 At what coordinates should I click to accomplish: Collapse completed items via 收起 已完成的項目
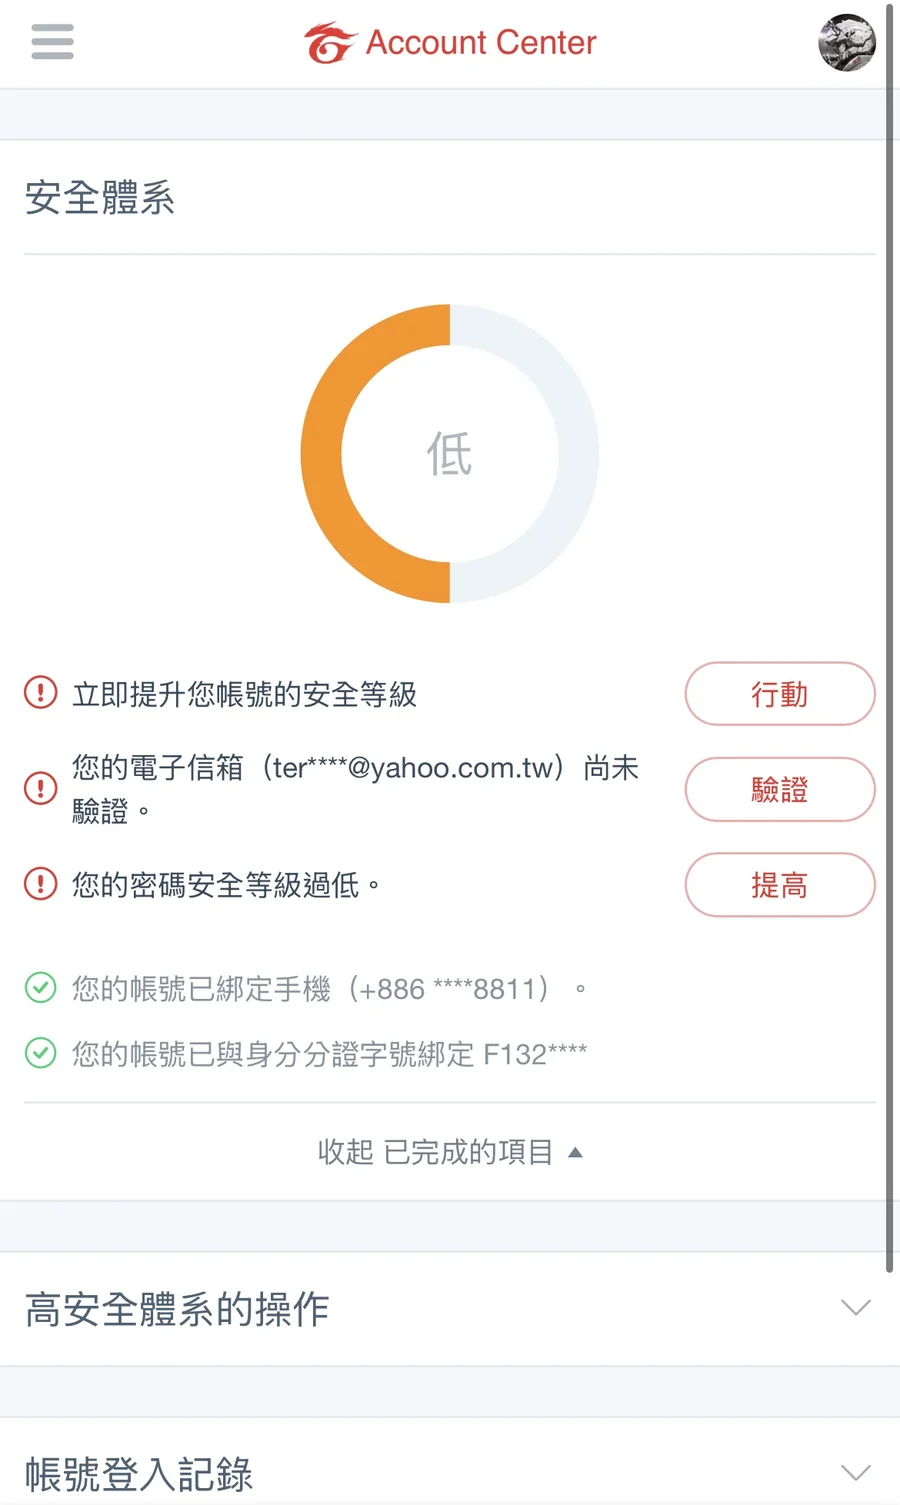pos(450,1152)
